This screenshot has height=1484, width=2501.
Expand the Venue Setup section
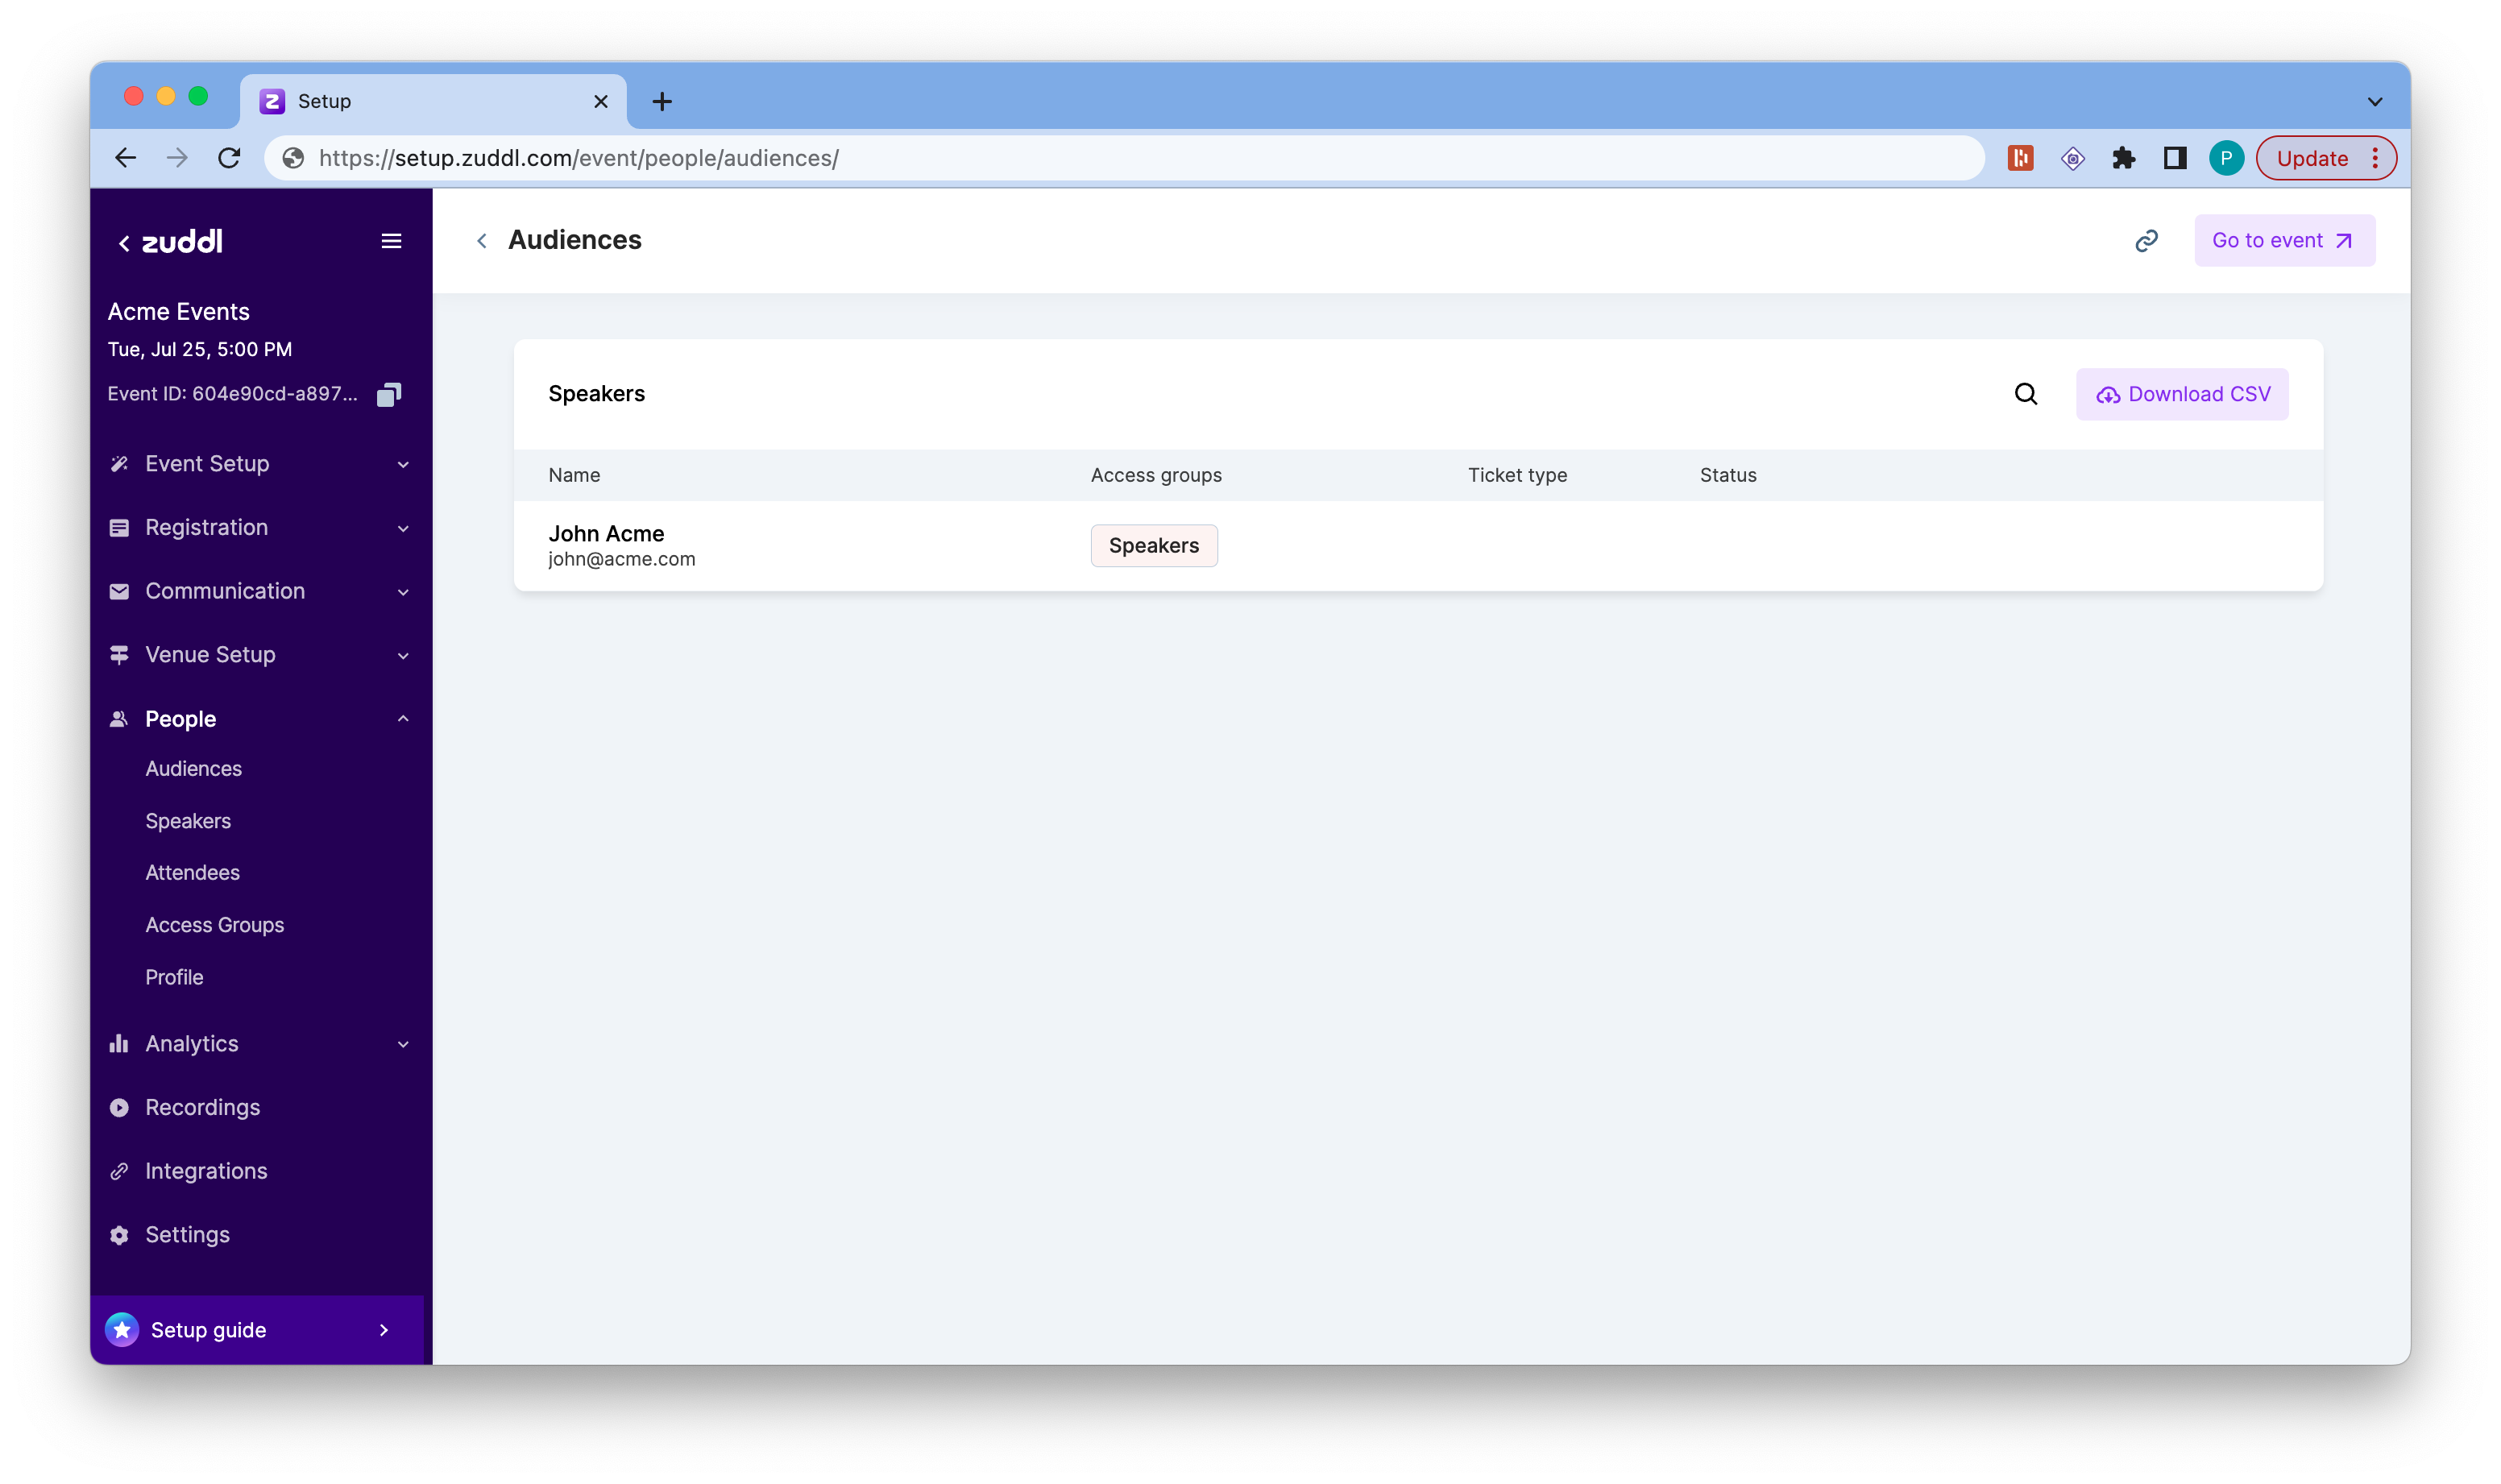point(403,656)
